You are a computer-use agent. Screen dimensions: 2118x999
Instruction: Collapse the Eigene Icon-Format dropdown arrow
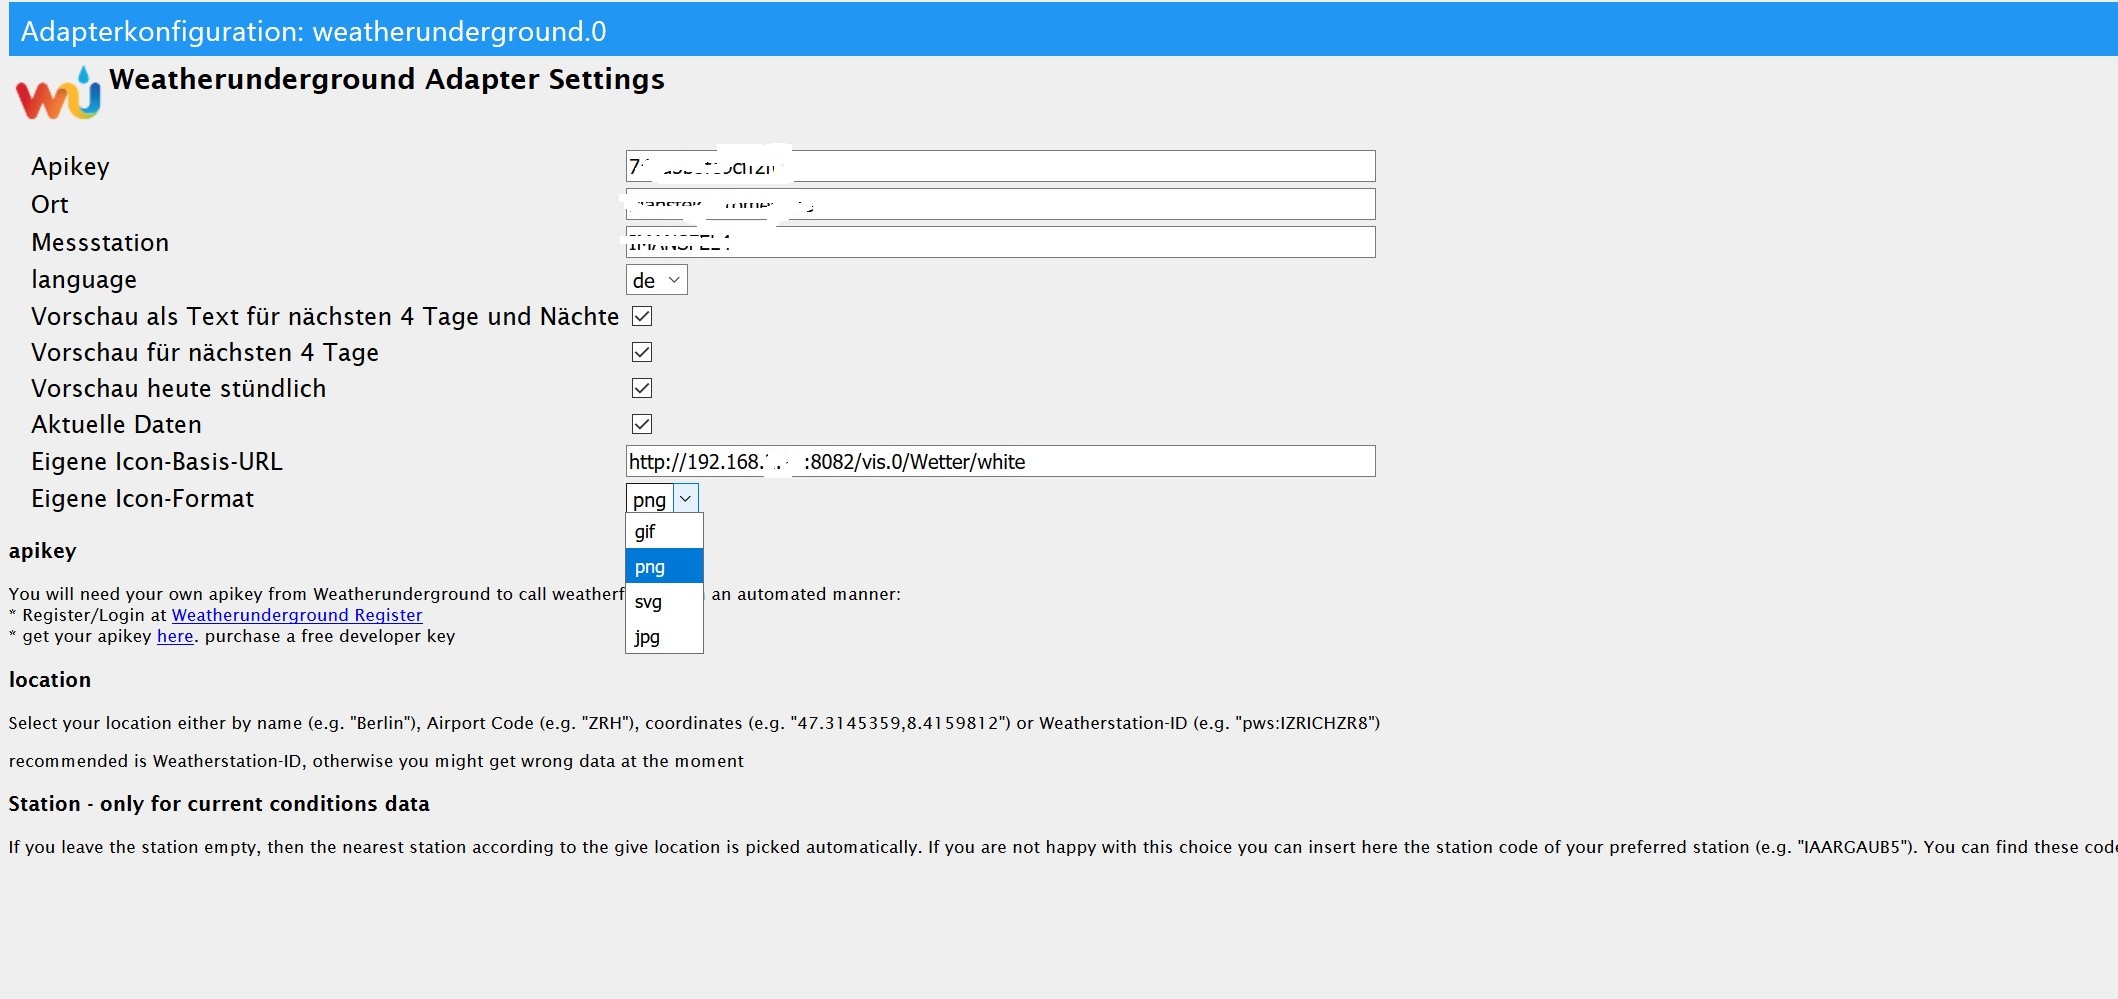(686, 498)
